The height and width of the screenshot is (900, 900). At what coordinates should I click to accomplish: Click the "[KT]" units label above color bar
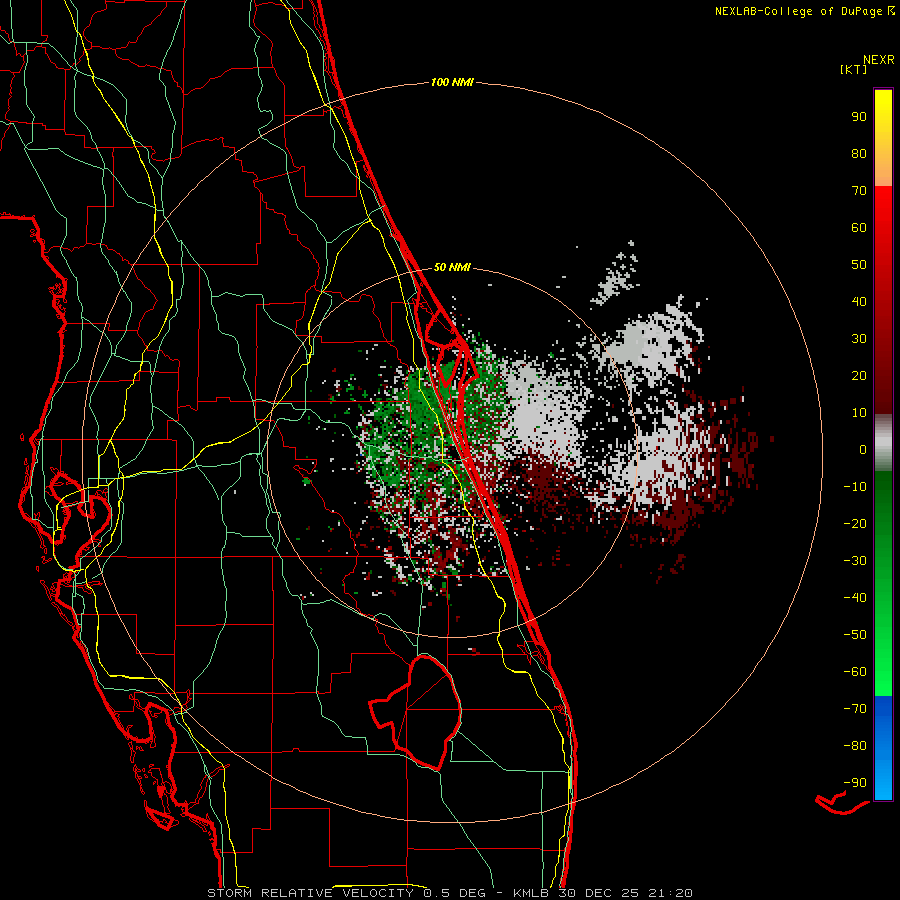point(853,69)
